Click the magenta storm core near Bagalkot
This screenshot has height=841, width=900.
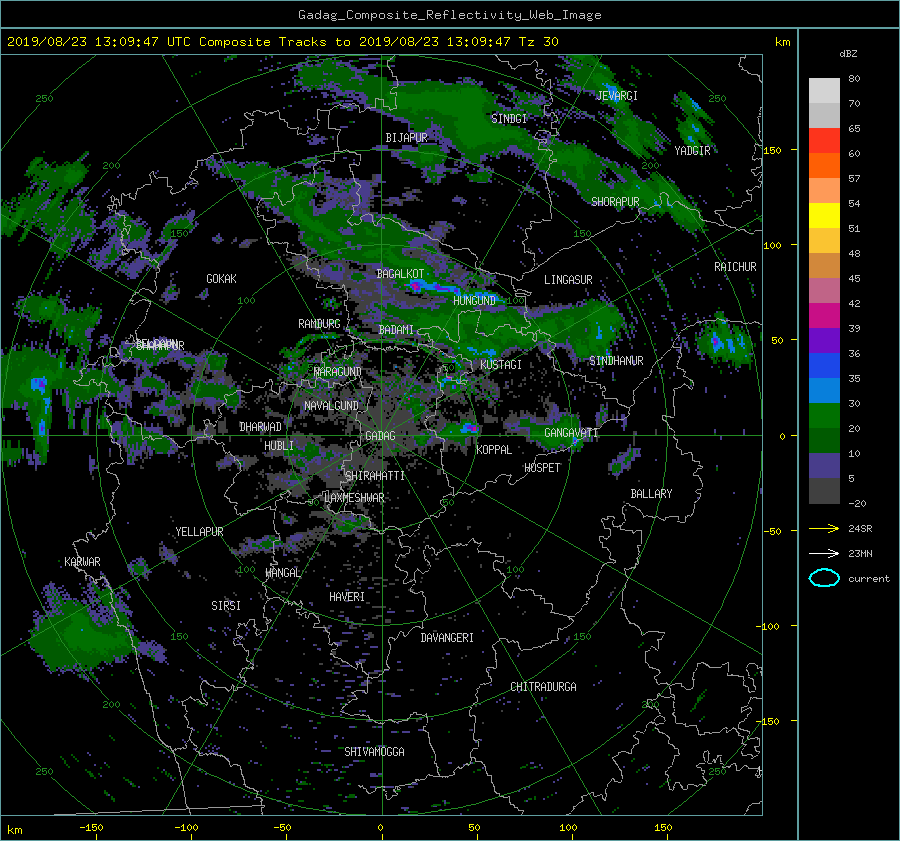416,286
